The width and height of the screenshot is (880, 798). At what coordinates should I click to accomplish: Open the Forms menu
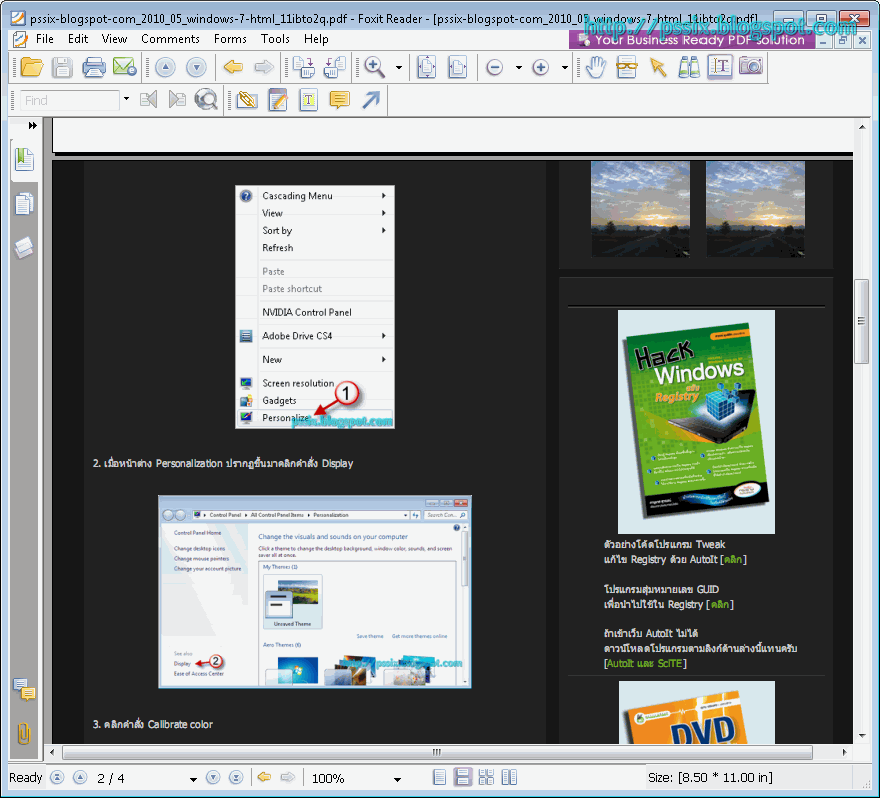coord(230,39)
